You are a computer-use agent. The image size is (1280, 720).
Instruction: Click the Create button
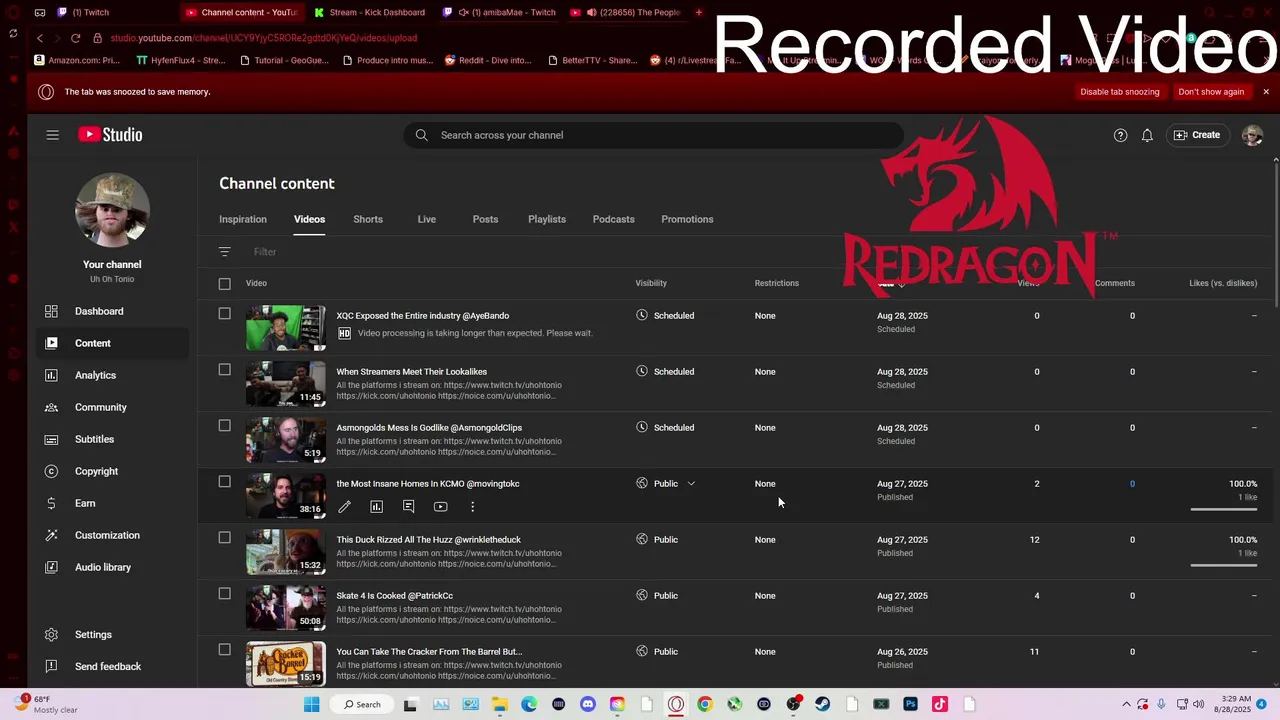[1197, 135]
